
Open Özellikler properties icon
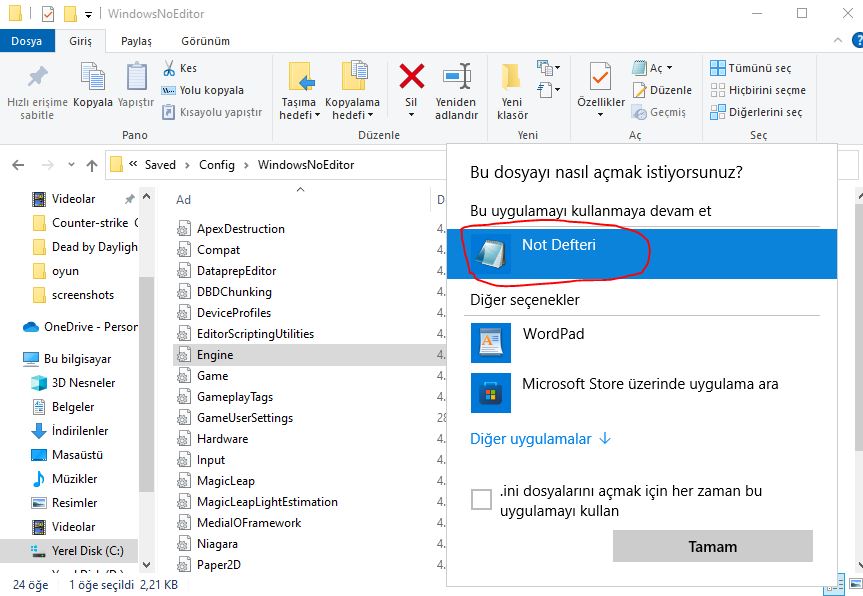pos(600,76)
